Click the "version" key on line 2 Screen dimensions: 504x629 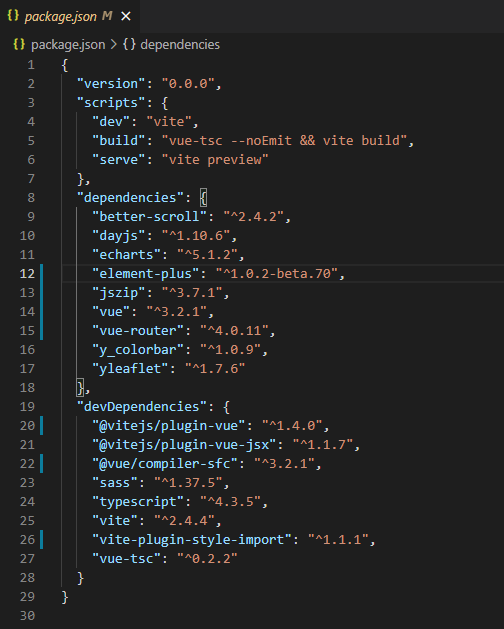pos(111,84)
